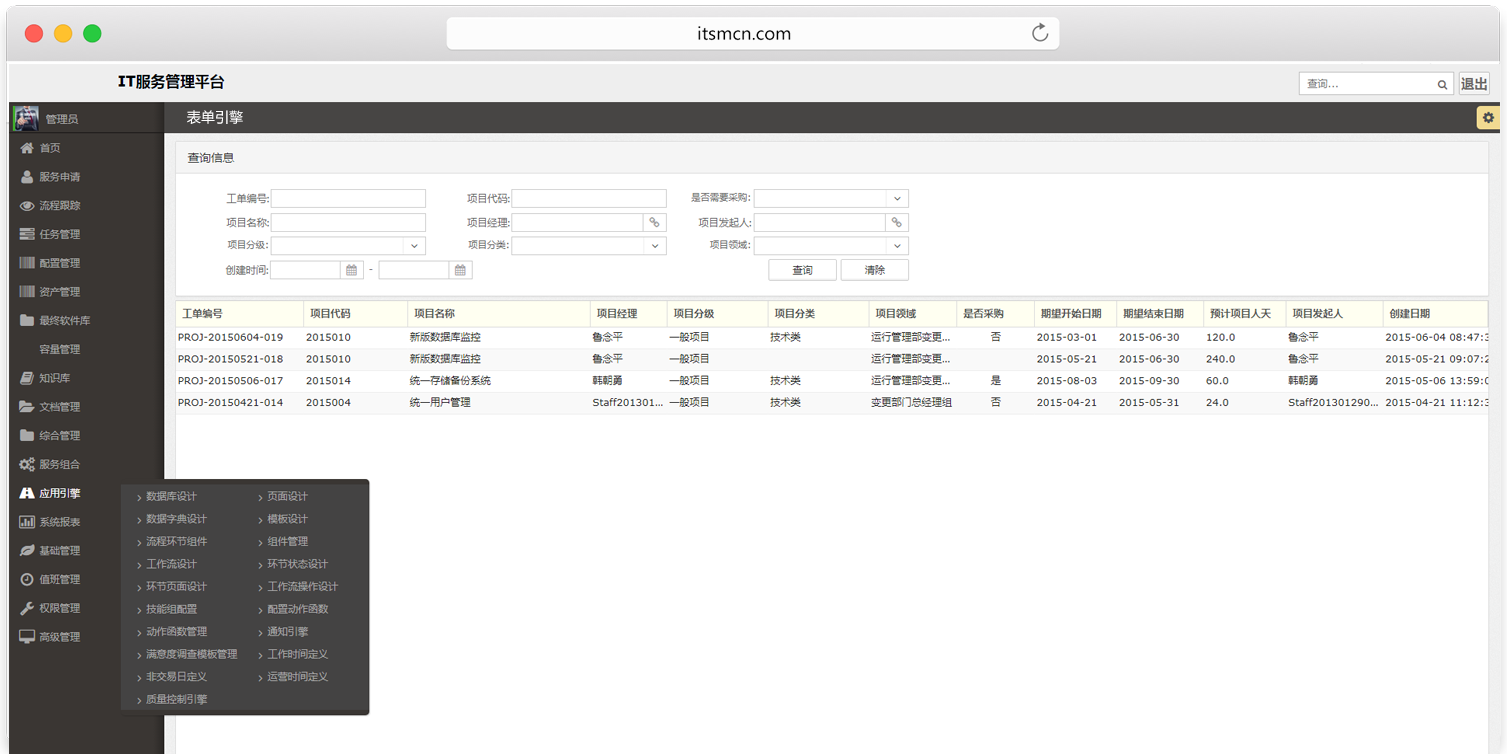Select 数据库设计 from the submenu
1507x754 pixels.
coord(171,497)
